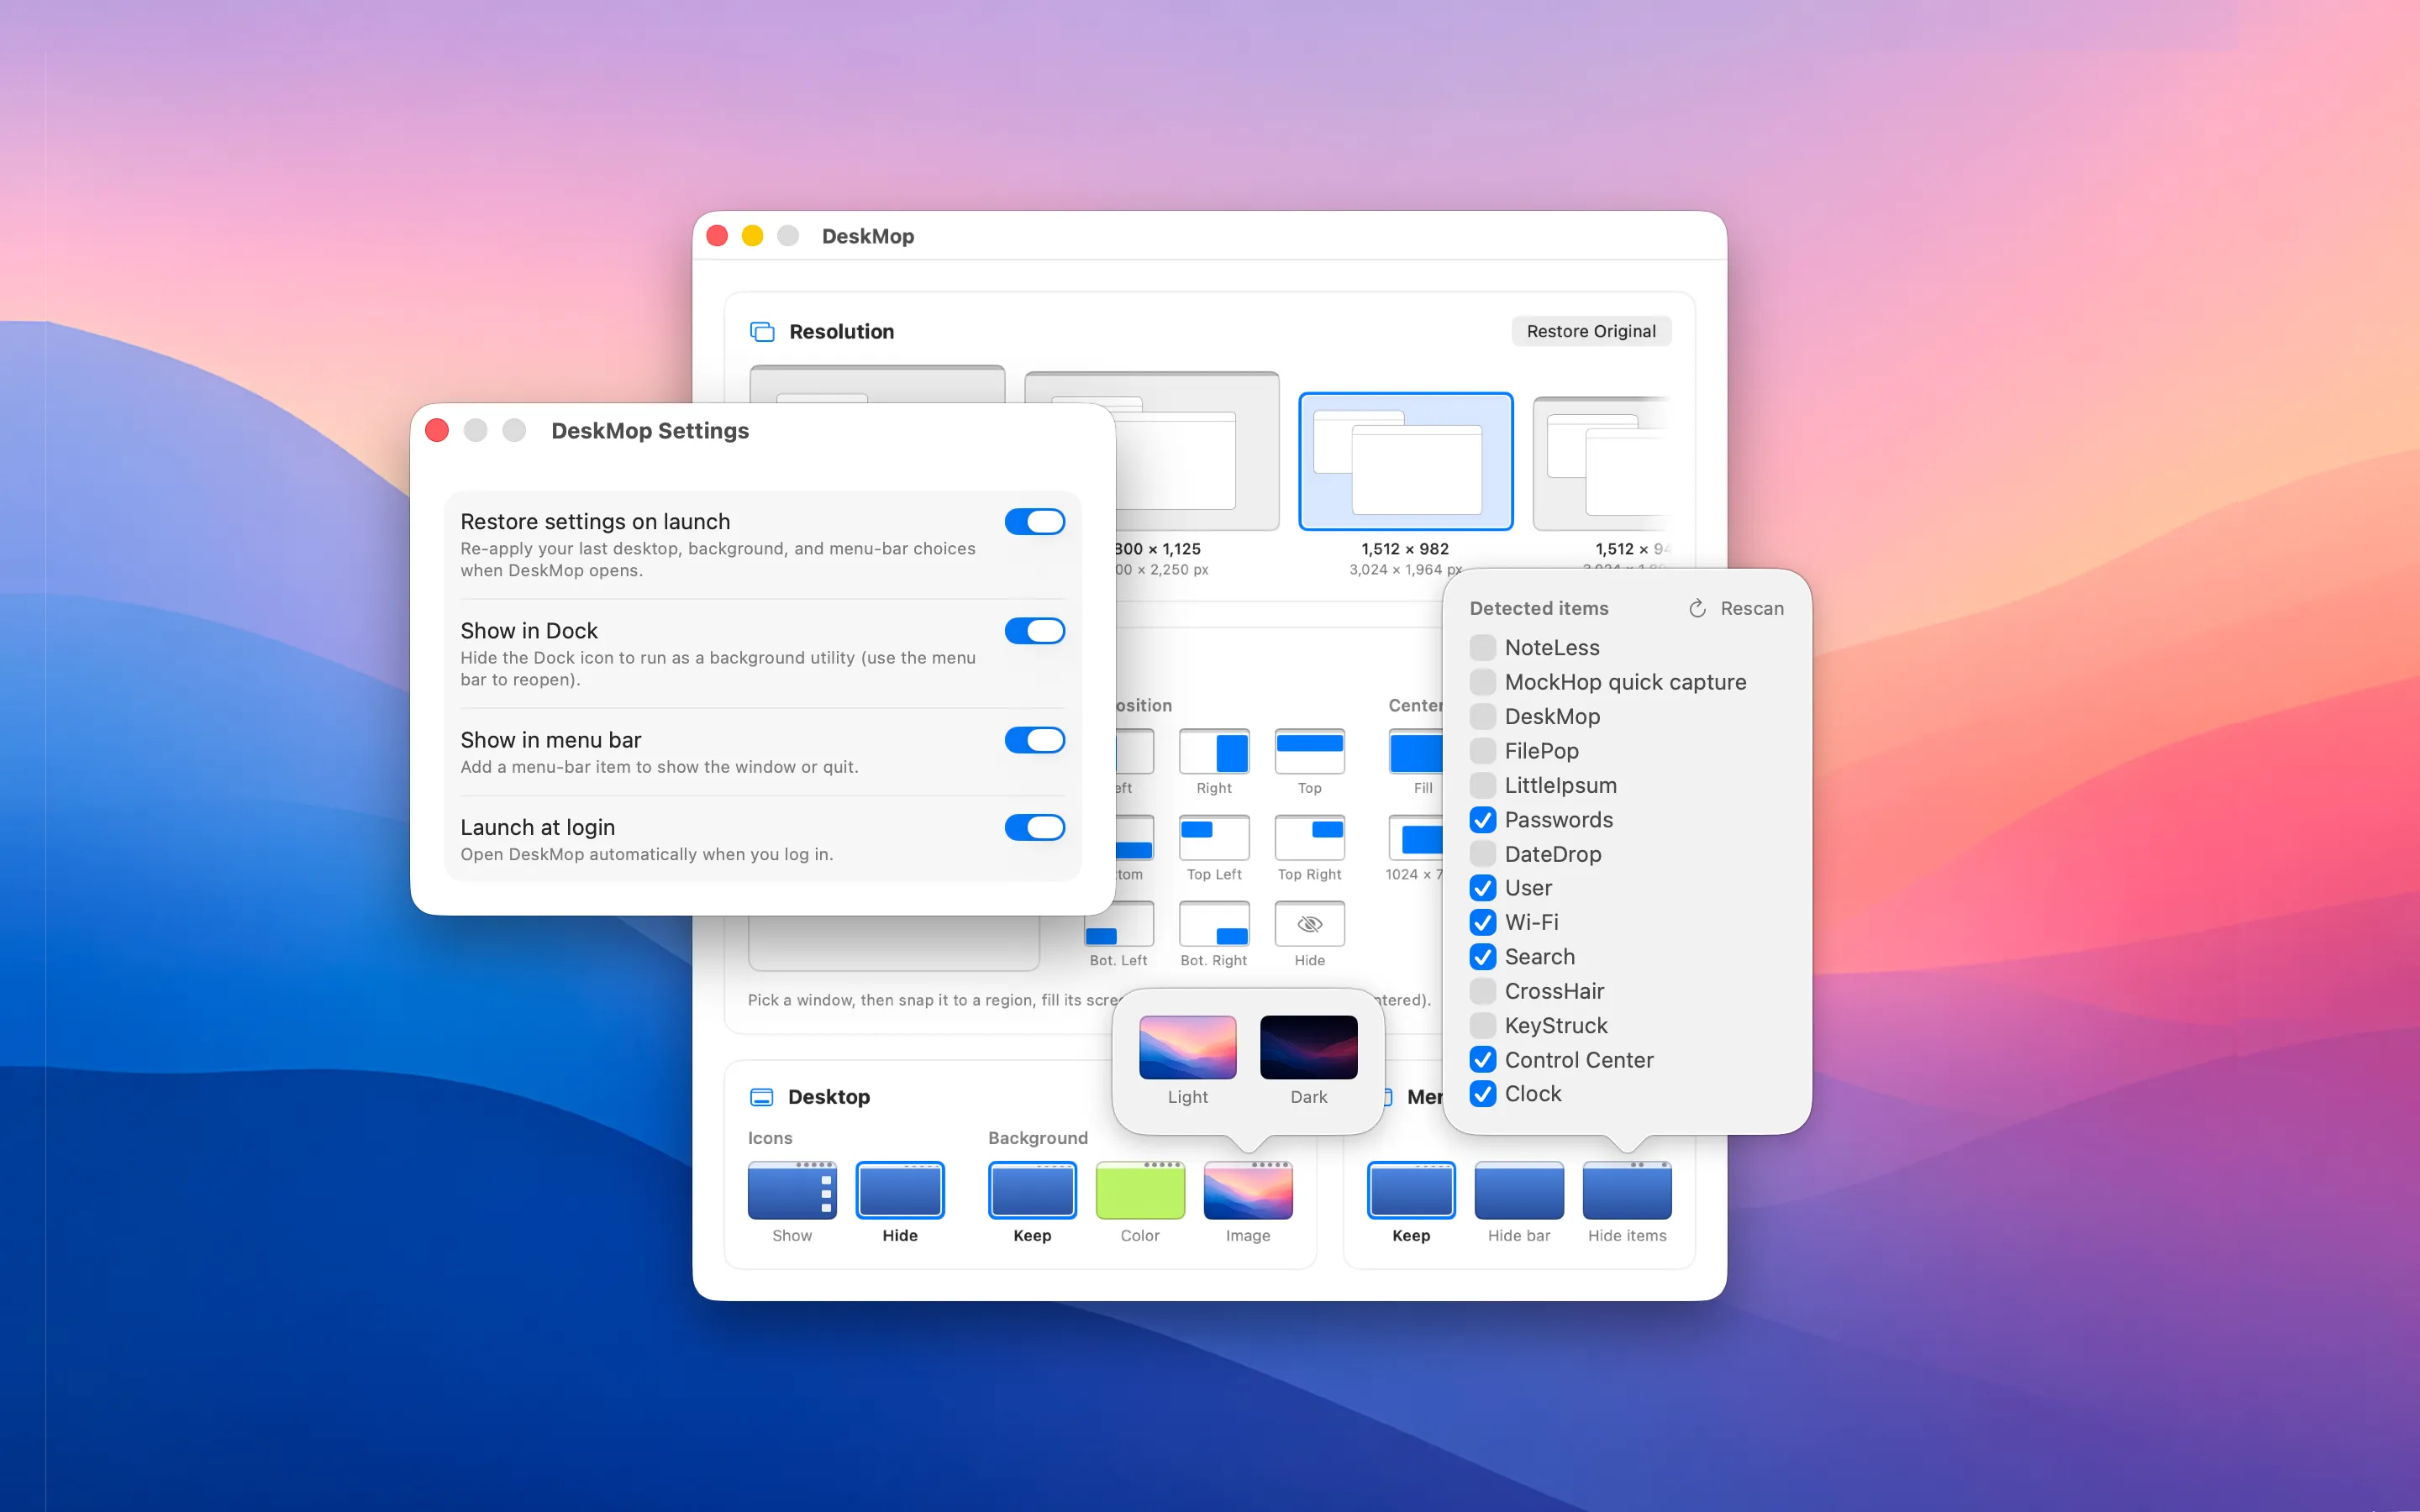Check the FilePop checkbox

[1483, 750]
